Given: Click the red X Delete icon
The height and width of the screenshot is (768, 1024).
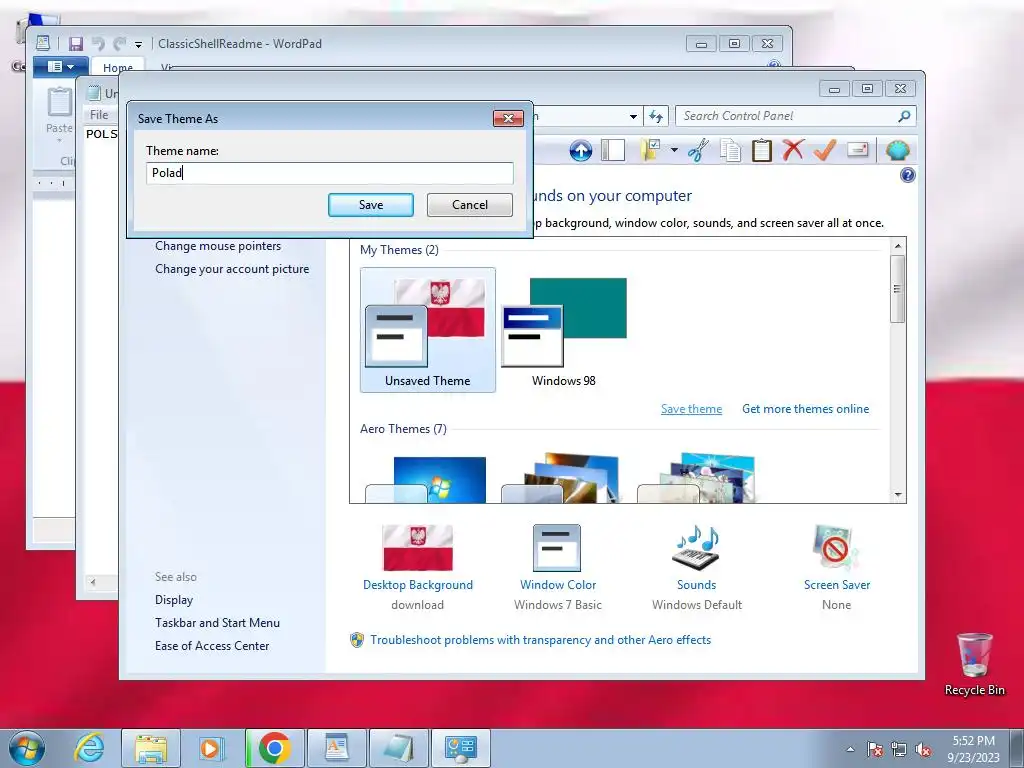Looking at the screenshot, I should 793,150.
